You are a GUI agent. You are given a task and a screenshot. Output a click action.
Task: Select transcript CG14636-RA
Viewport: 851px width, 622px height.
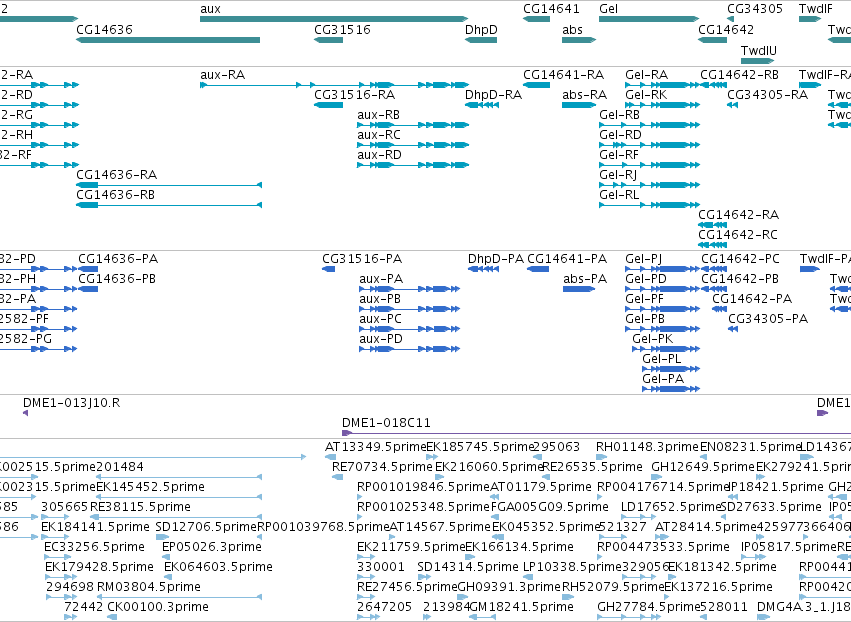click(x=117, y=175)
